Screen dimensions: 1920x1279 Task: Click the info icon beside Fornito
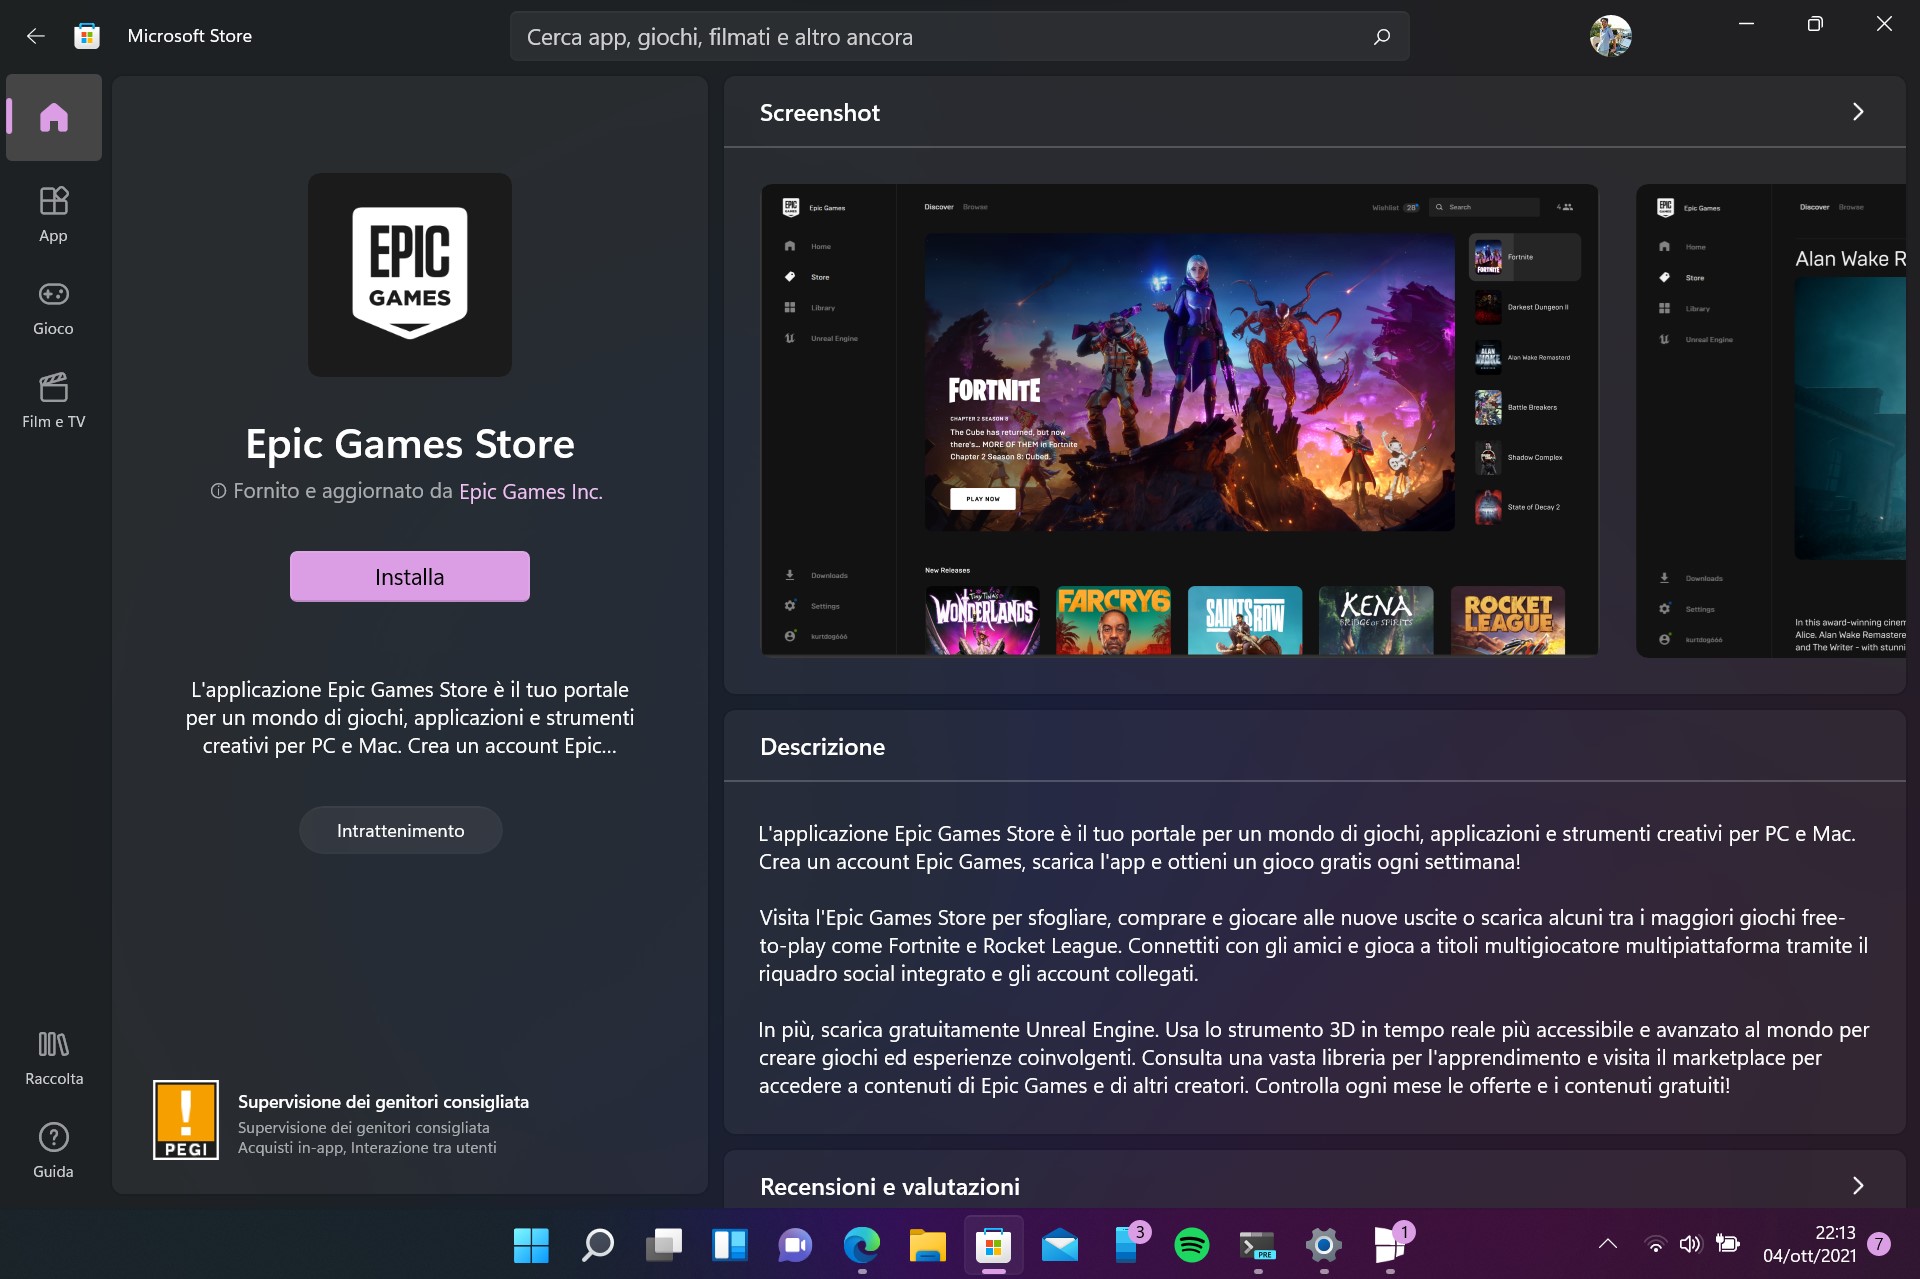218,491
